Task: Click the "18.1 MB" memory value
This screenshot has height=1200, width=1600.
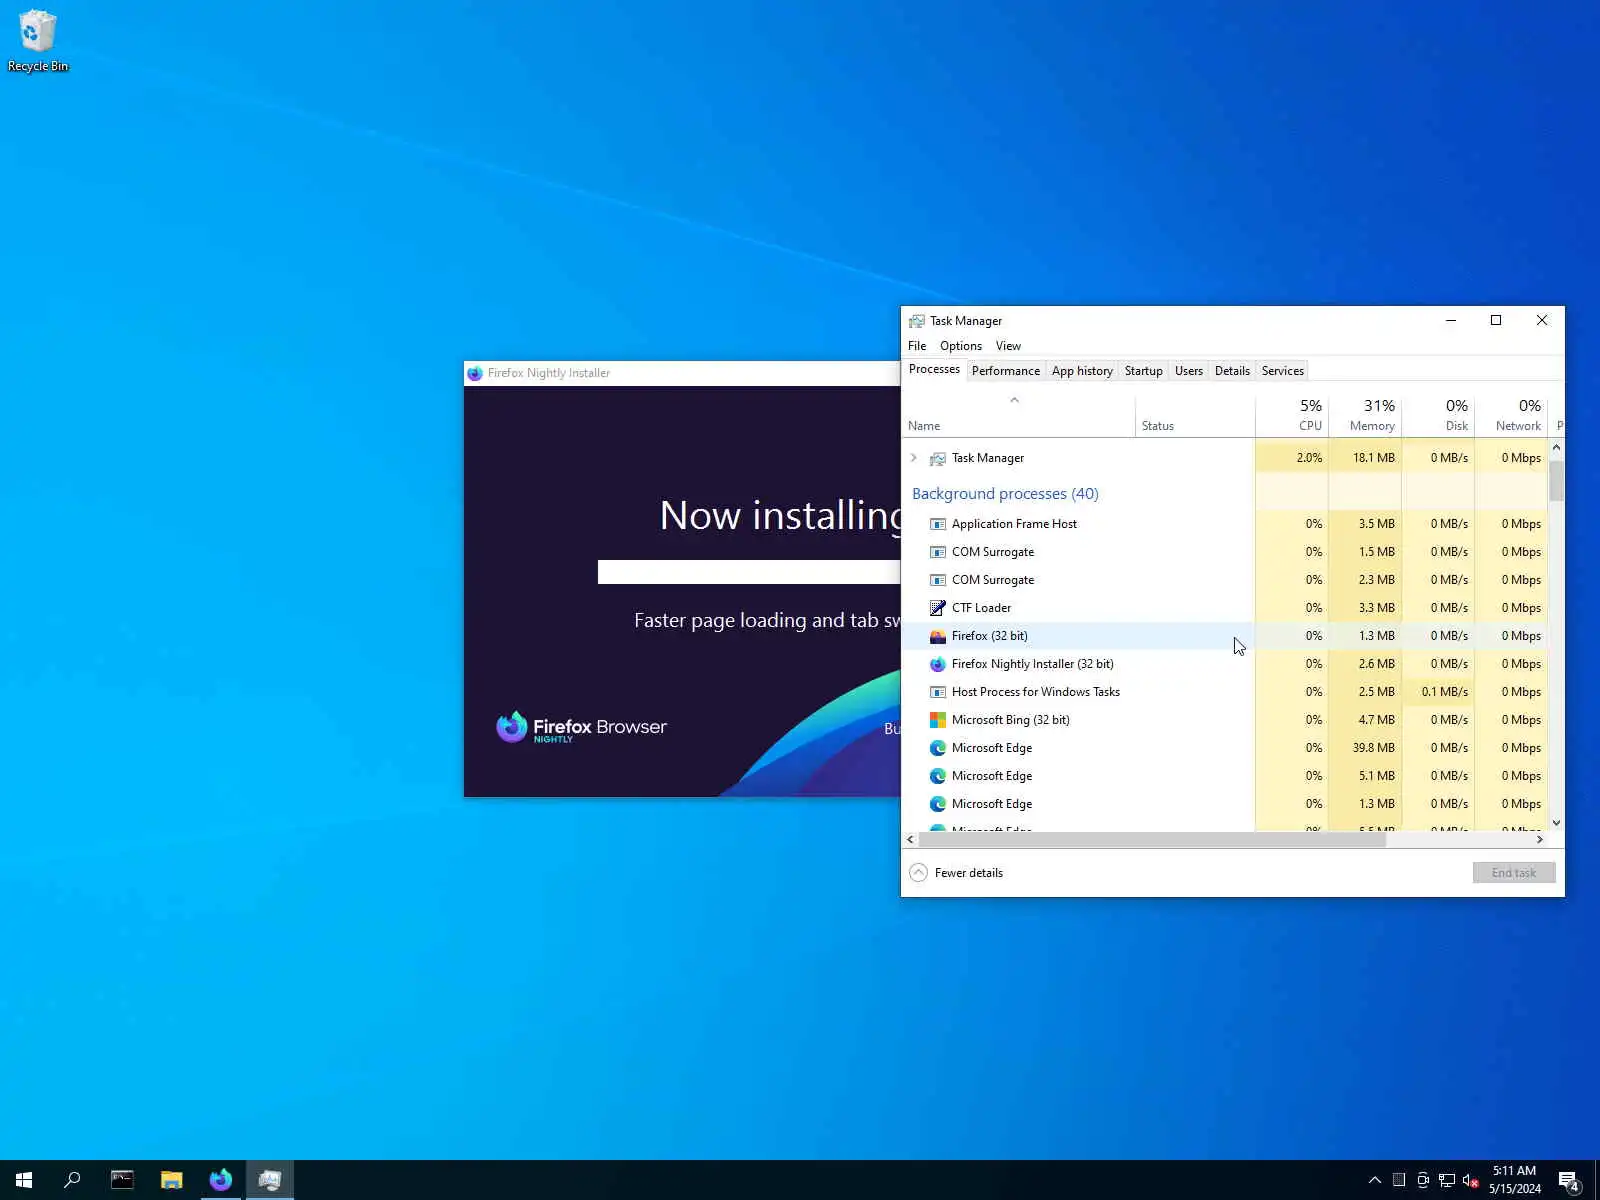Action: pyautogui.click(x=1374, y=458)
